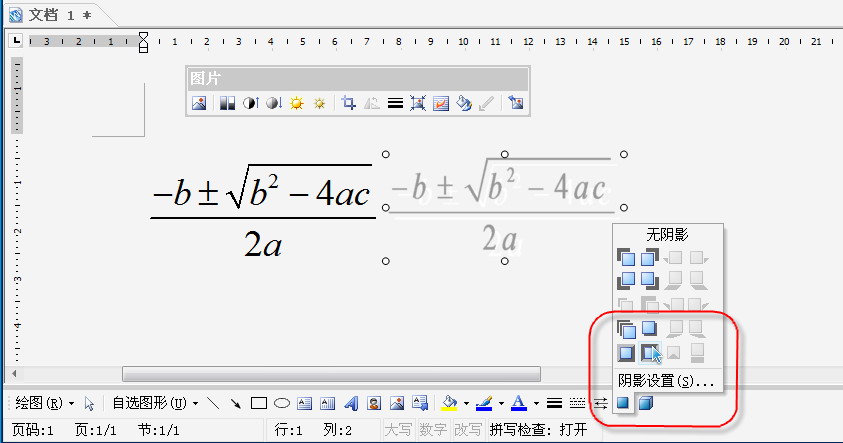Image resolution: width=843 pixels, height=443 pixels.
Task: Open the 自选图形(U) menu
Action: pos(155,403)
